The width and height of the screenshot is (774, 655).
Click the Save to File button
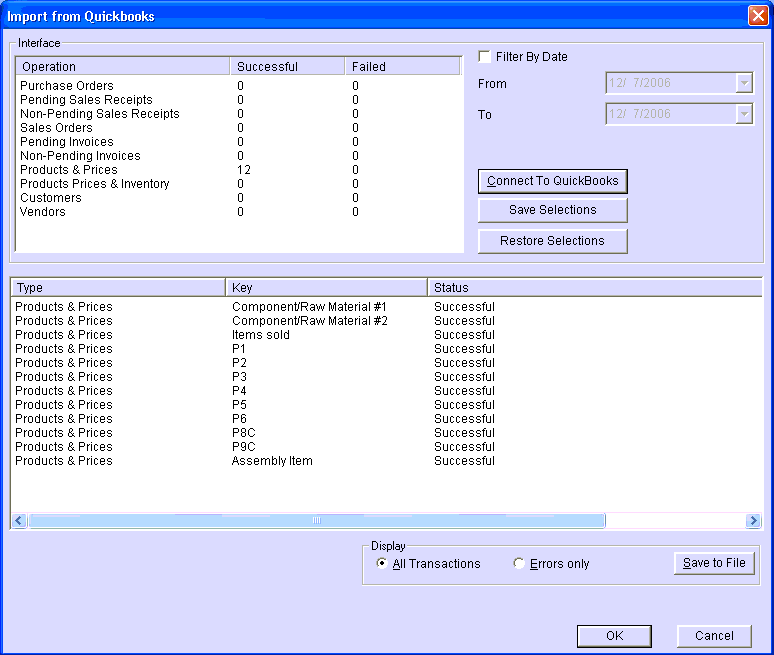(x=714, y=563)
